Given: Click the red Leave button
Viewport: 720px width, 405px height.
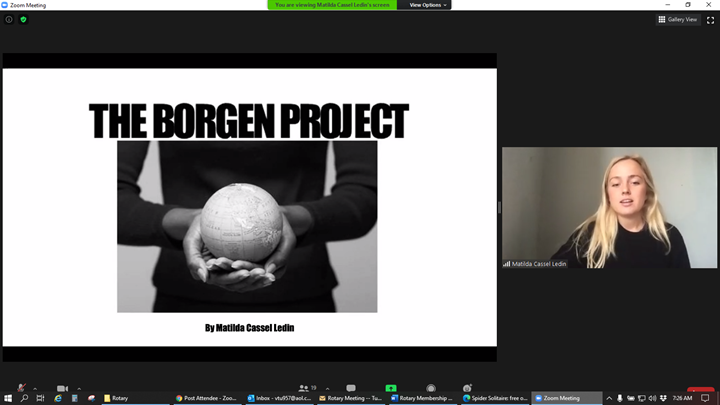Looking at the screenshot, I should [x=701, y=390].
